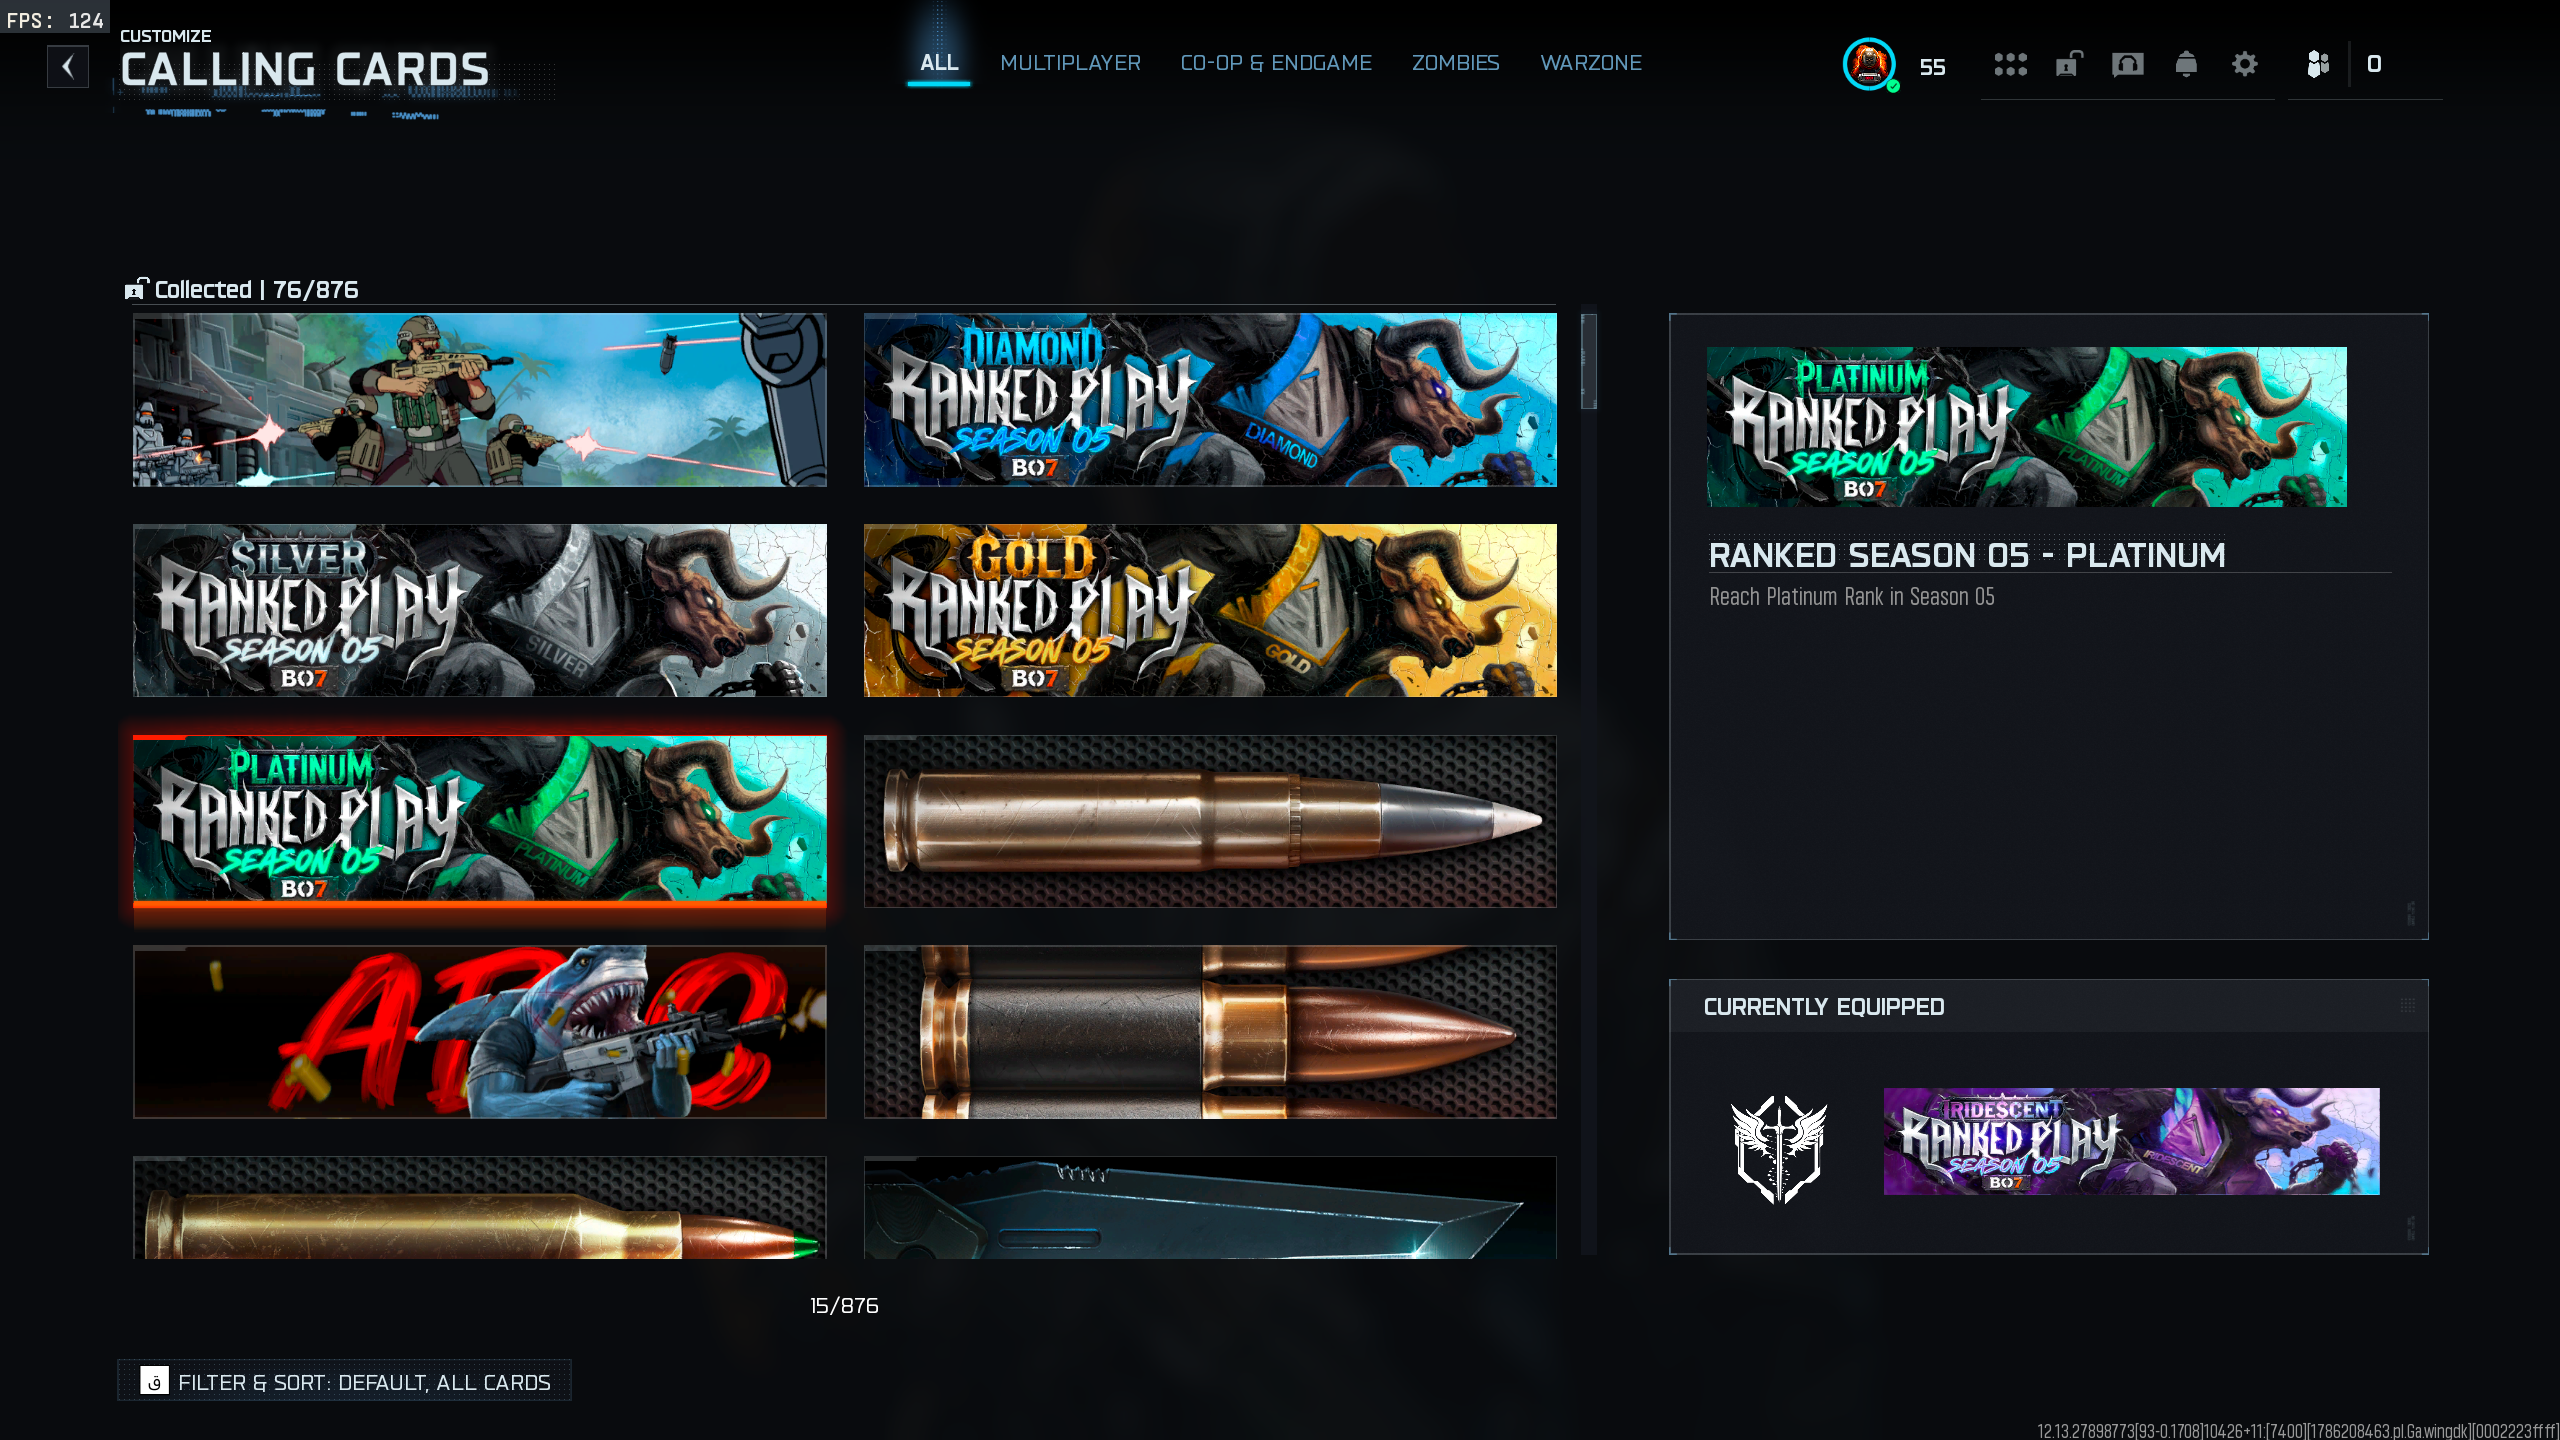Click the Collected padlock icon
The height and width of the screenshot is (1440, 2560).
tap(136, 289)
